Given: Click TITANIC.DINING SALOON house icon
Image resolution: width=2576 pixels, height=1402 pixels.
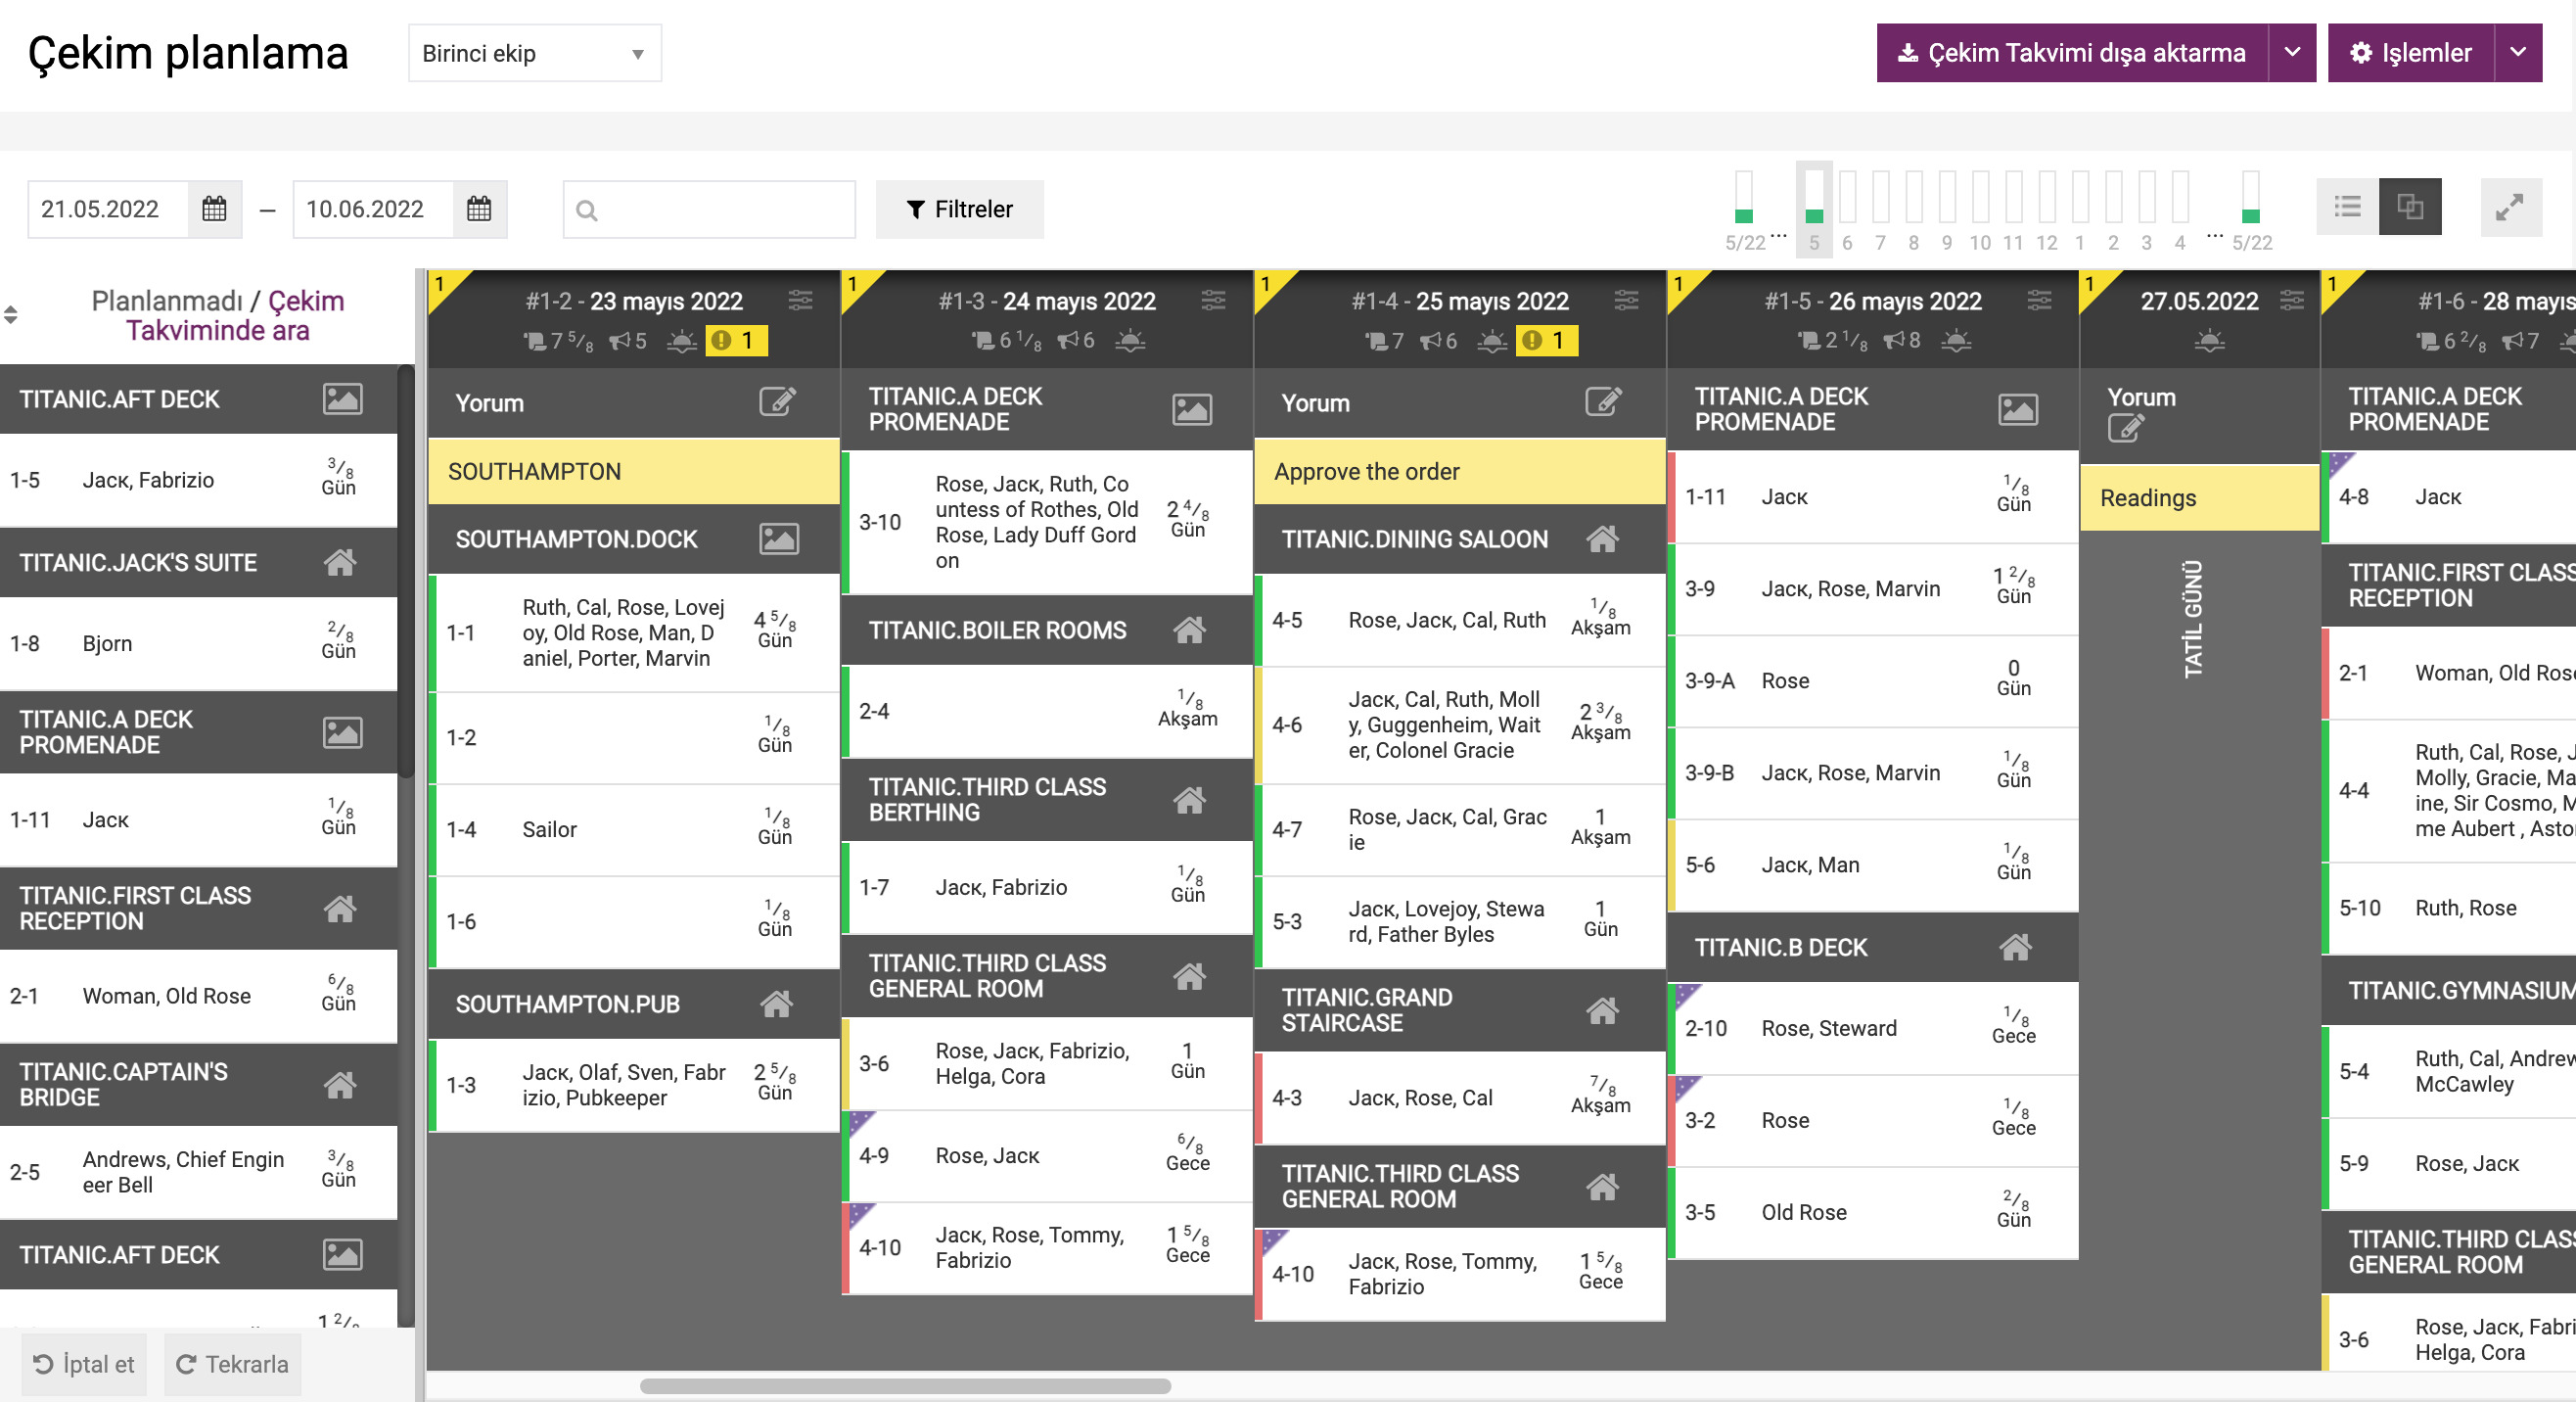Looking at the screenshot, I should [1603, 539].
